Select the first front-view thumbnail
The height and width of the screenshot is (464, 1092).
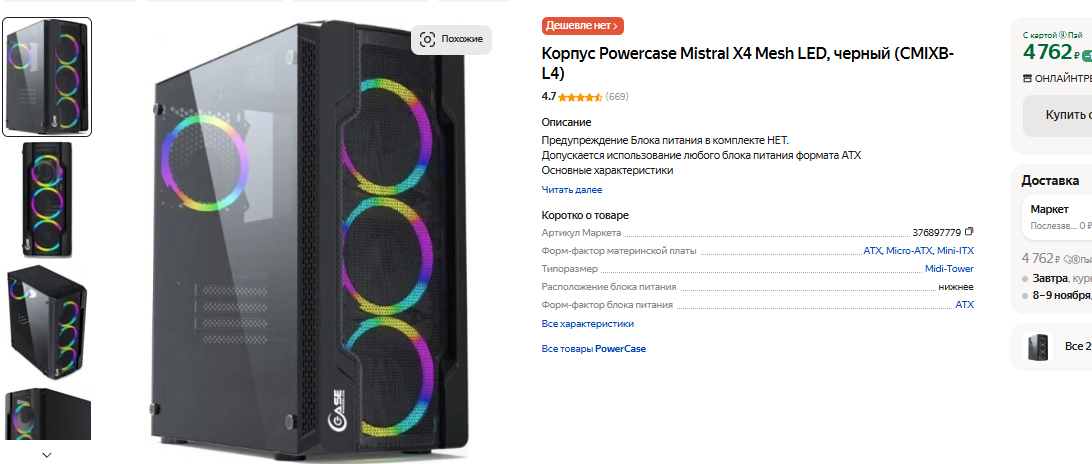tap(47, 77)
